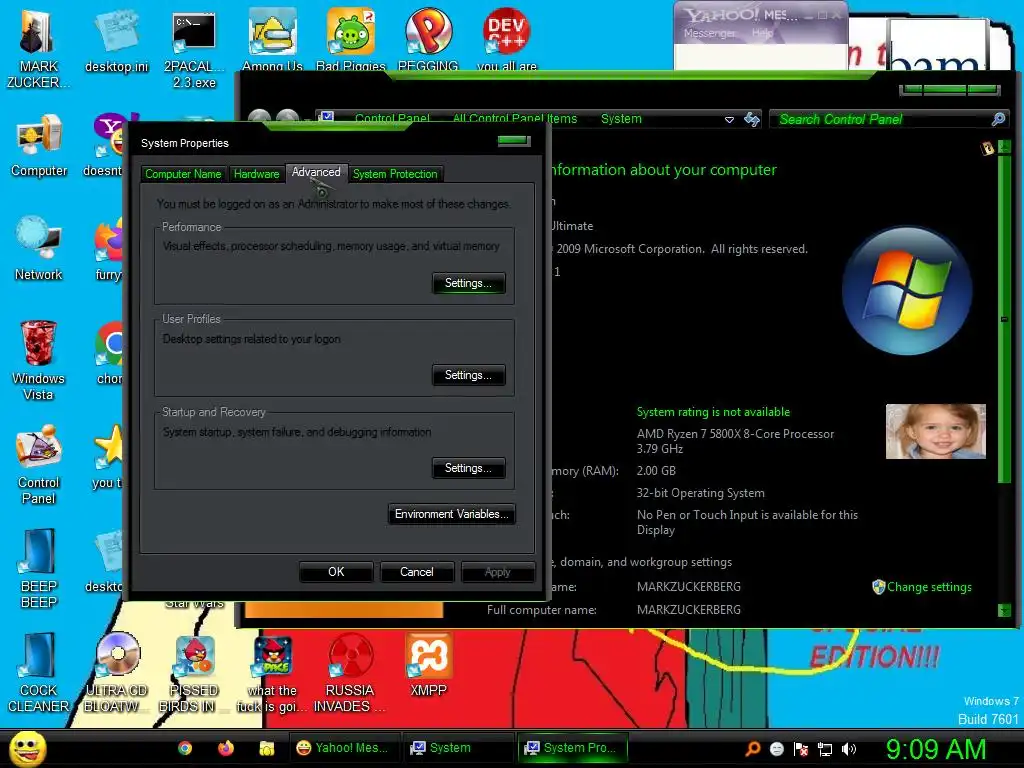
Task: Switch to the Hardware tab
Action: tap(256, 174)
